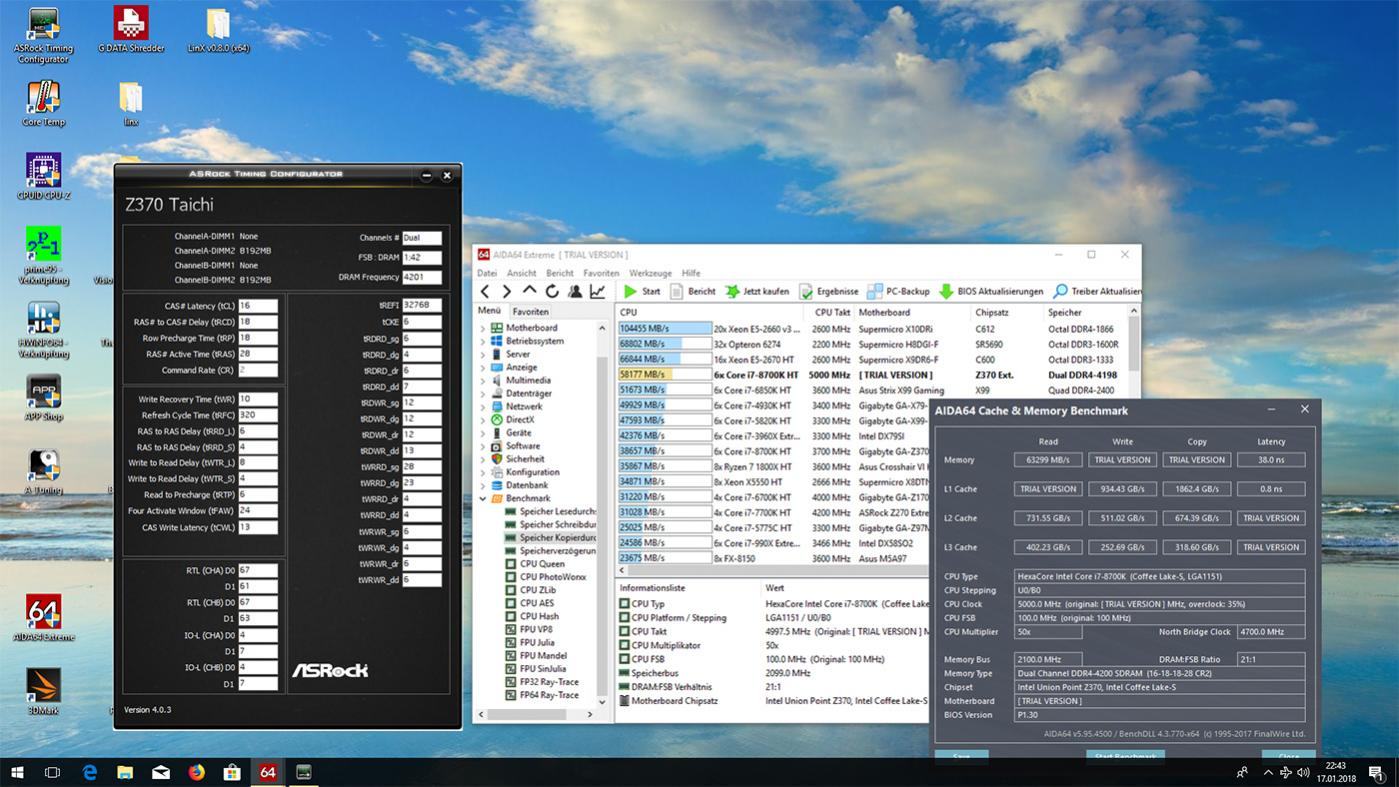Screen dimensions: 1399x787
Task: Click the AIDA64 tree panel vertical scrollbar
Action: coord(602,514)
